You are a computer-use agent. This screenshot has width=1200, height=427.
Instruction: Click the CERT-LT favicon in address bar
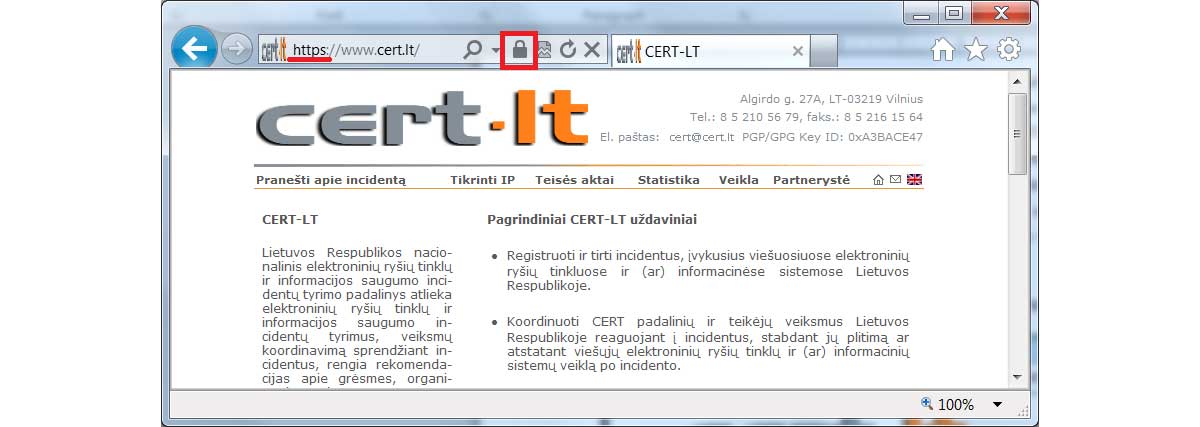click(274, 49)
